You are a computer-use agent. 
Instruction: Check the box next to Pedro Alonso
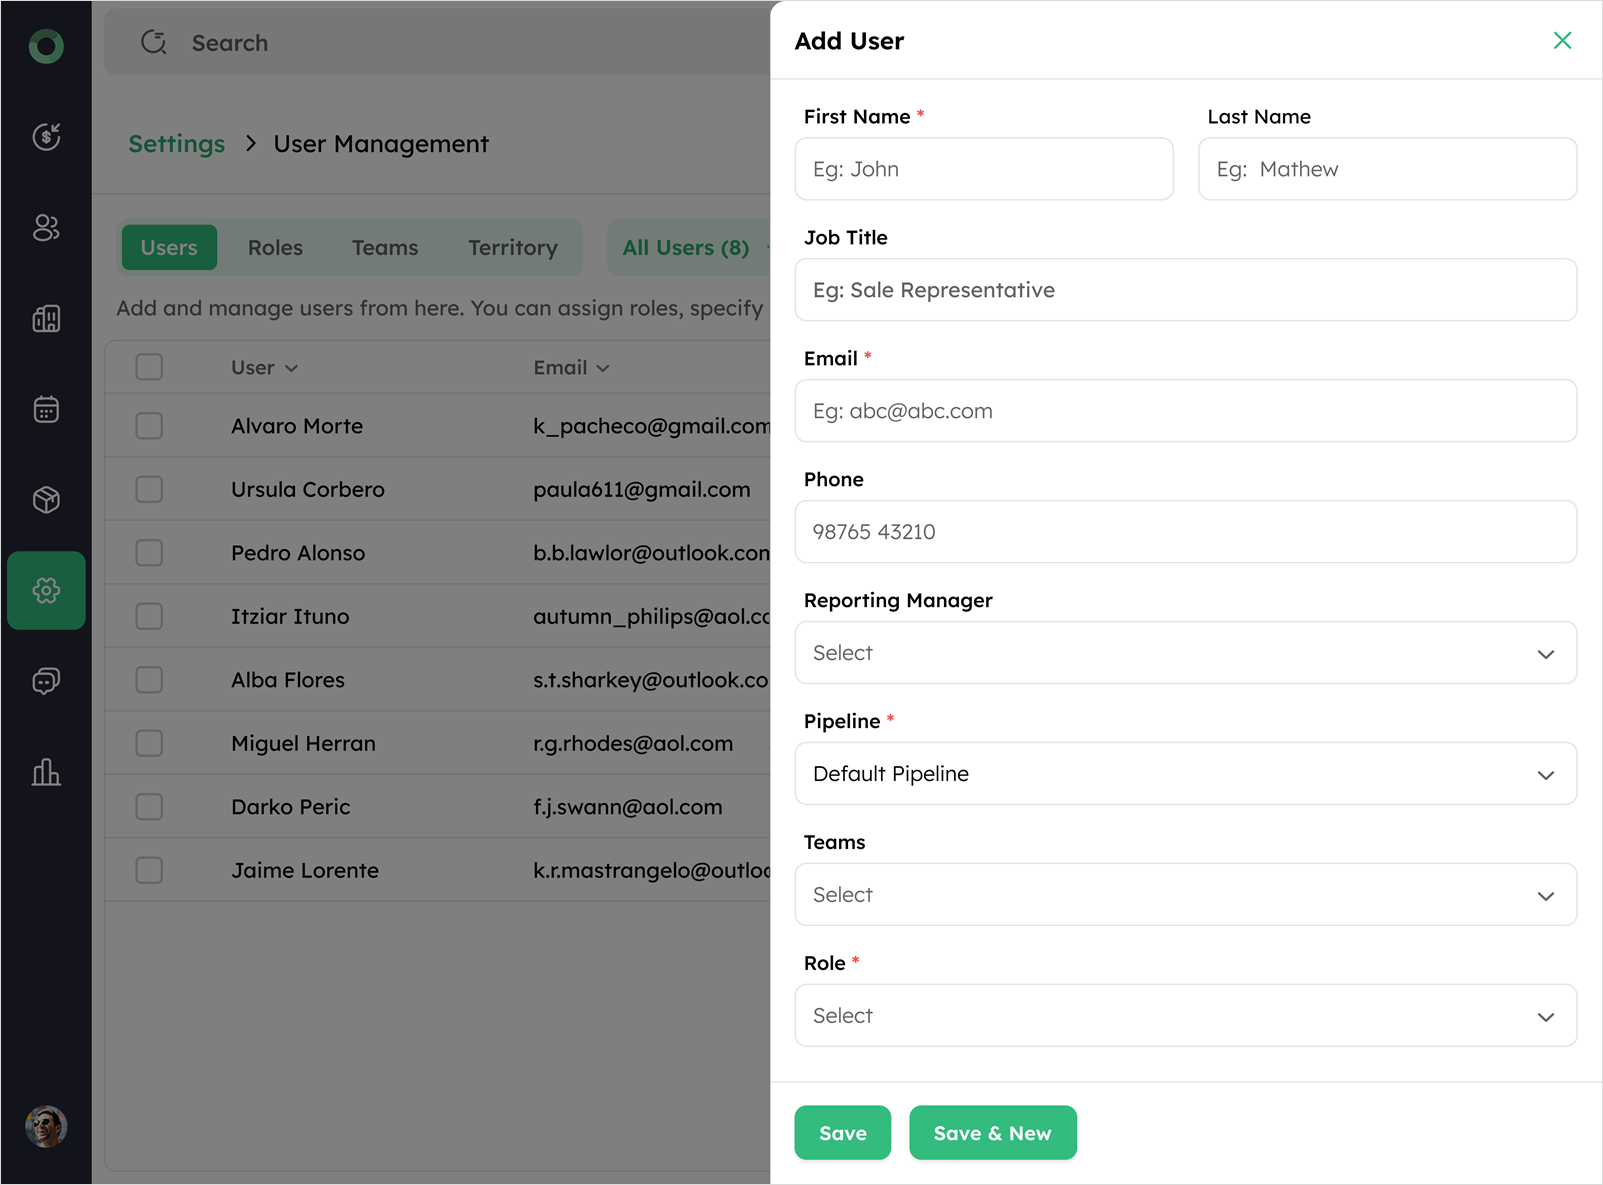coord(149,553)
